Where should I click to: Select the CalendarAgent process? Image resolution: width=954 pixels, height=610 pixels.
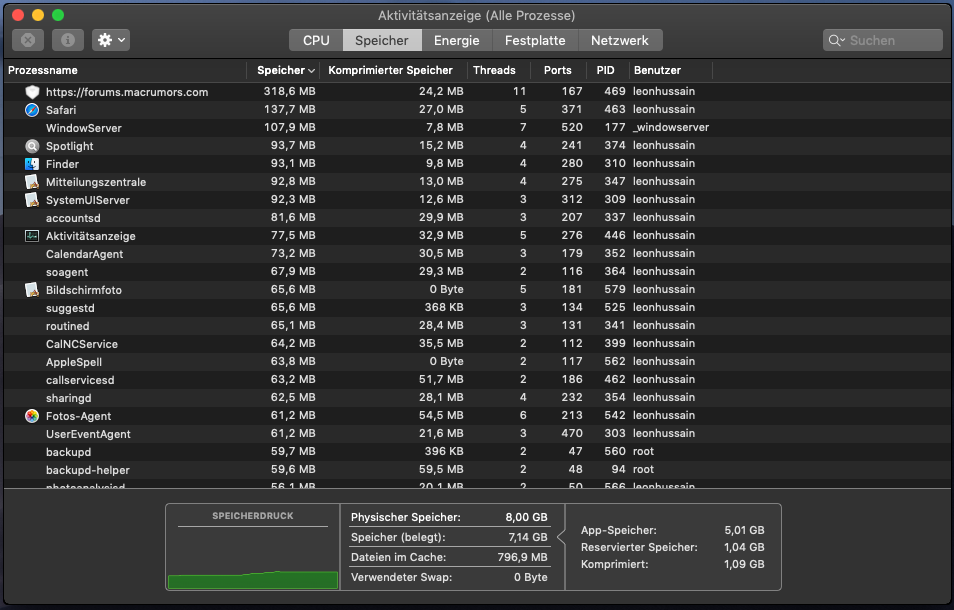point(477,254)
